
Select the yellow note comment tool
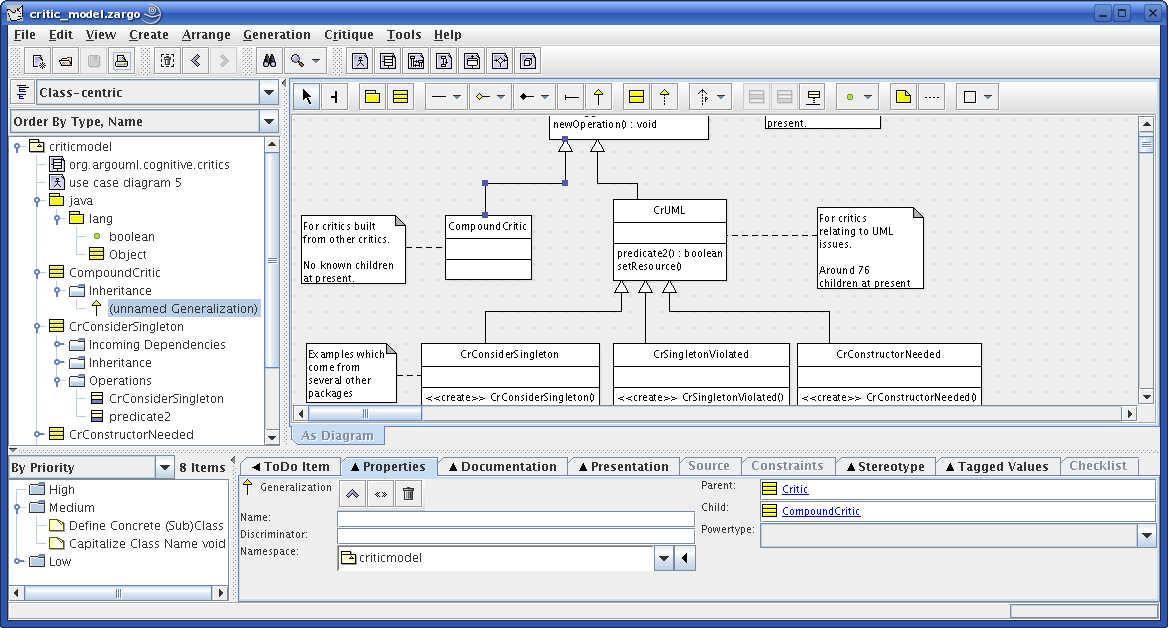(x=903, y=97)
